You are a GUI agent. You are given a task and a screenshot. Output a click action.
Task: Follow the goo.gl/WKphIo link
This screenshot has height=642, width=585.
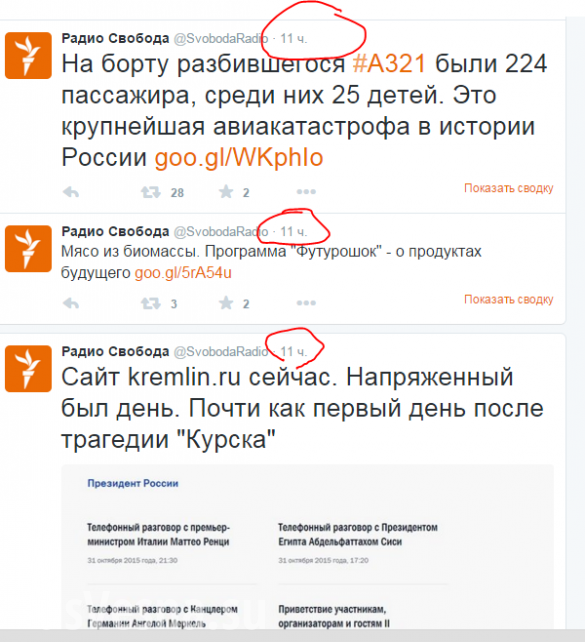pos(239,157)
